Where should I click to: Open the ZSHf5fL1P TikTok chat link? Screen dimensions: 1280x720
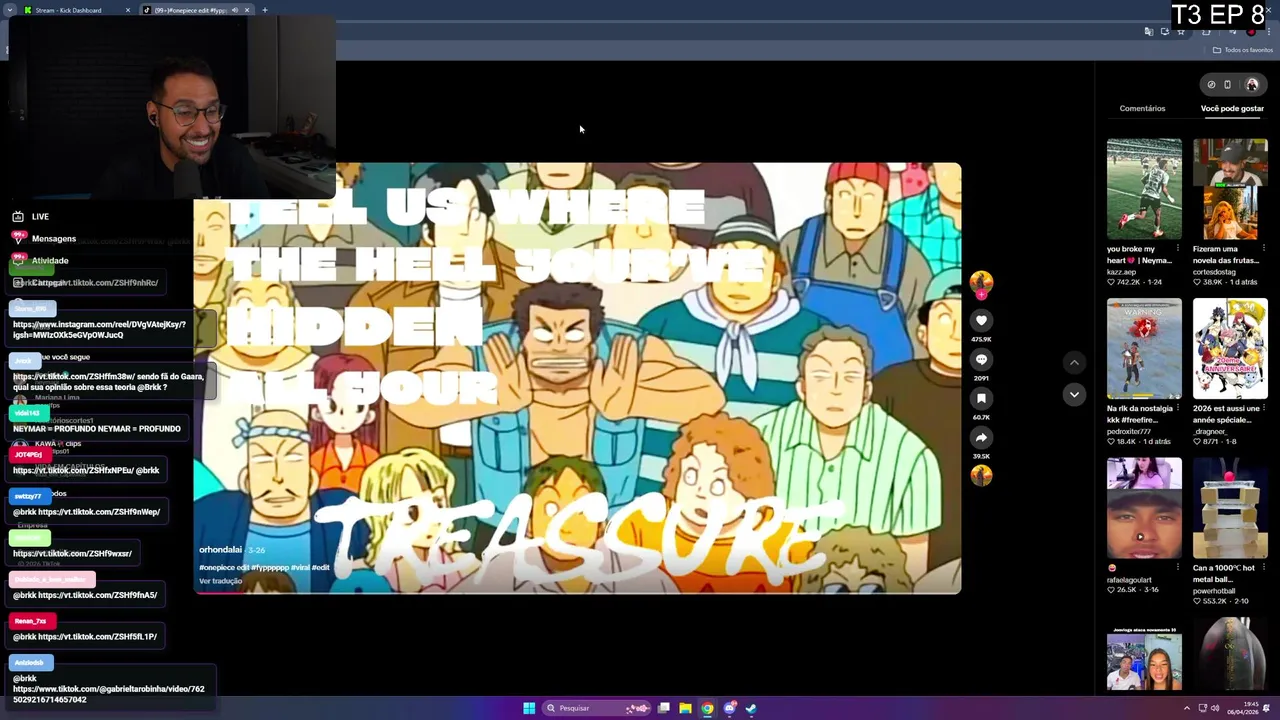98,636
